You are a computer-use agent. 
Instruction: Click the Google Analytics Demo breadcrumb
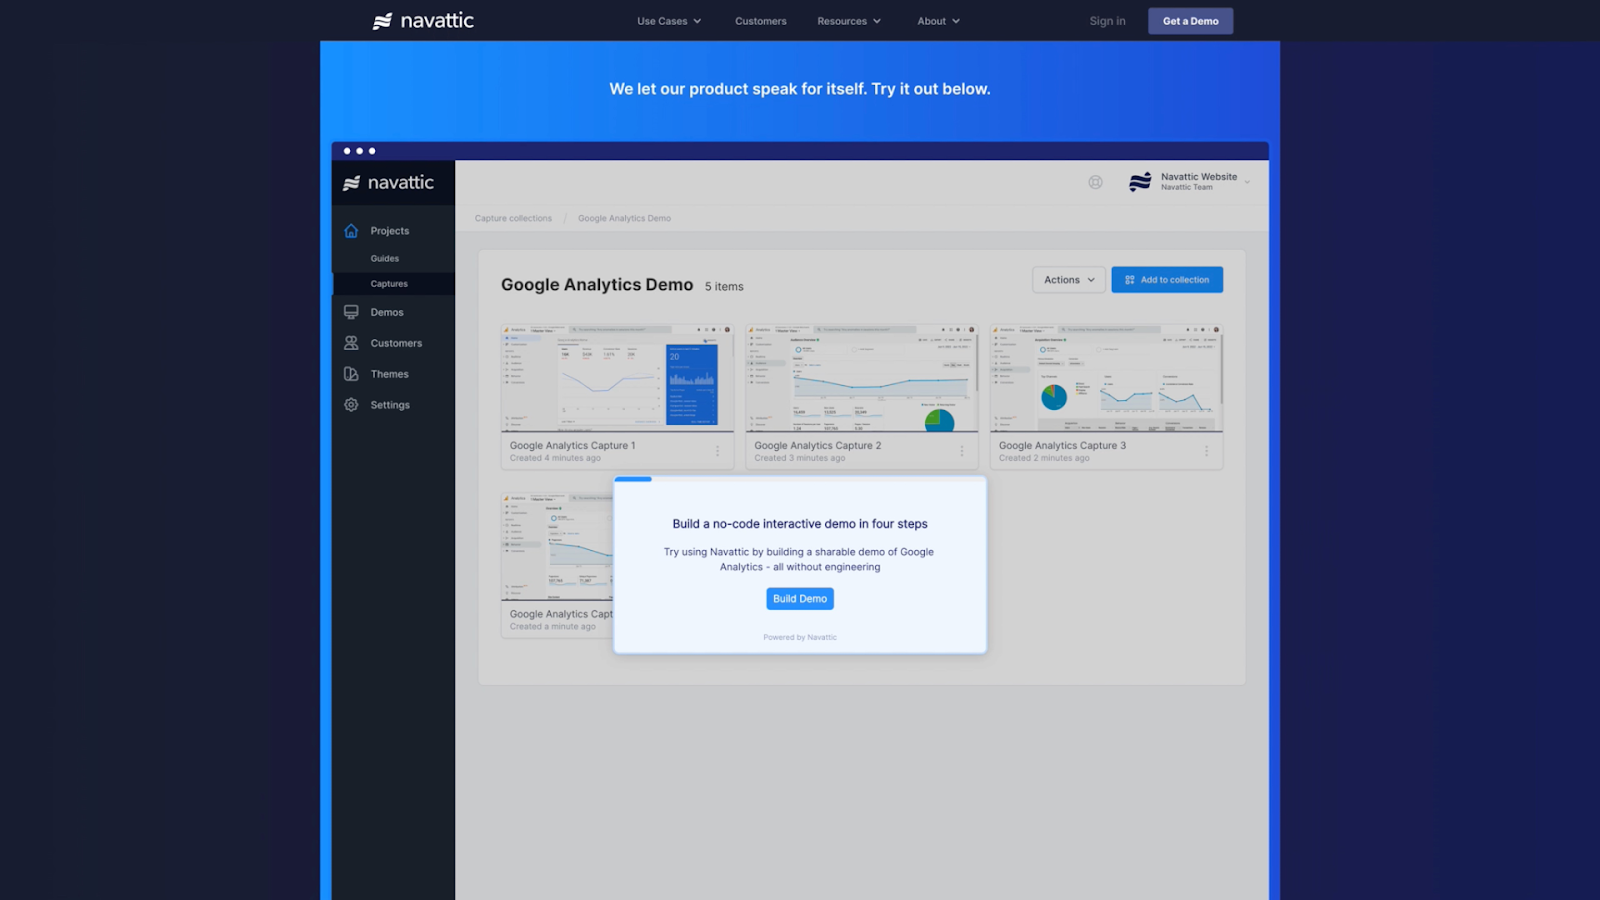[x=624, y=218]
